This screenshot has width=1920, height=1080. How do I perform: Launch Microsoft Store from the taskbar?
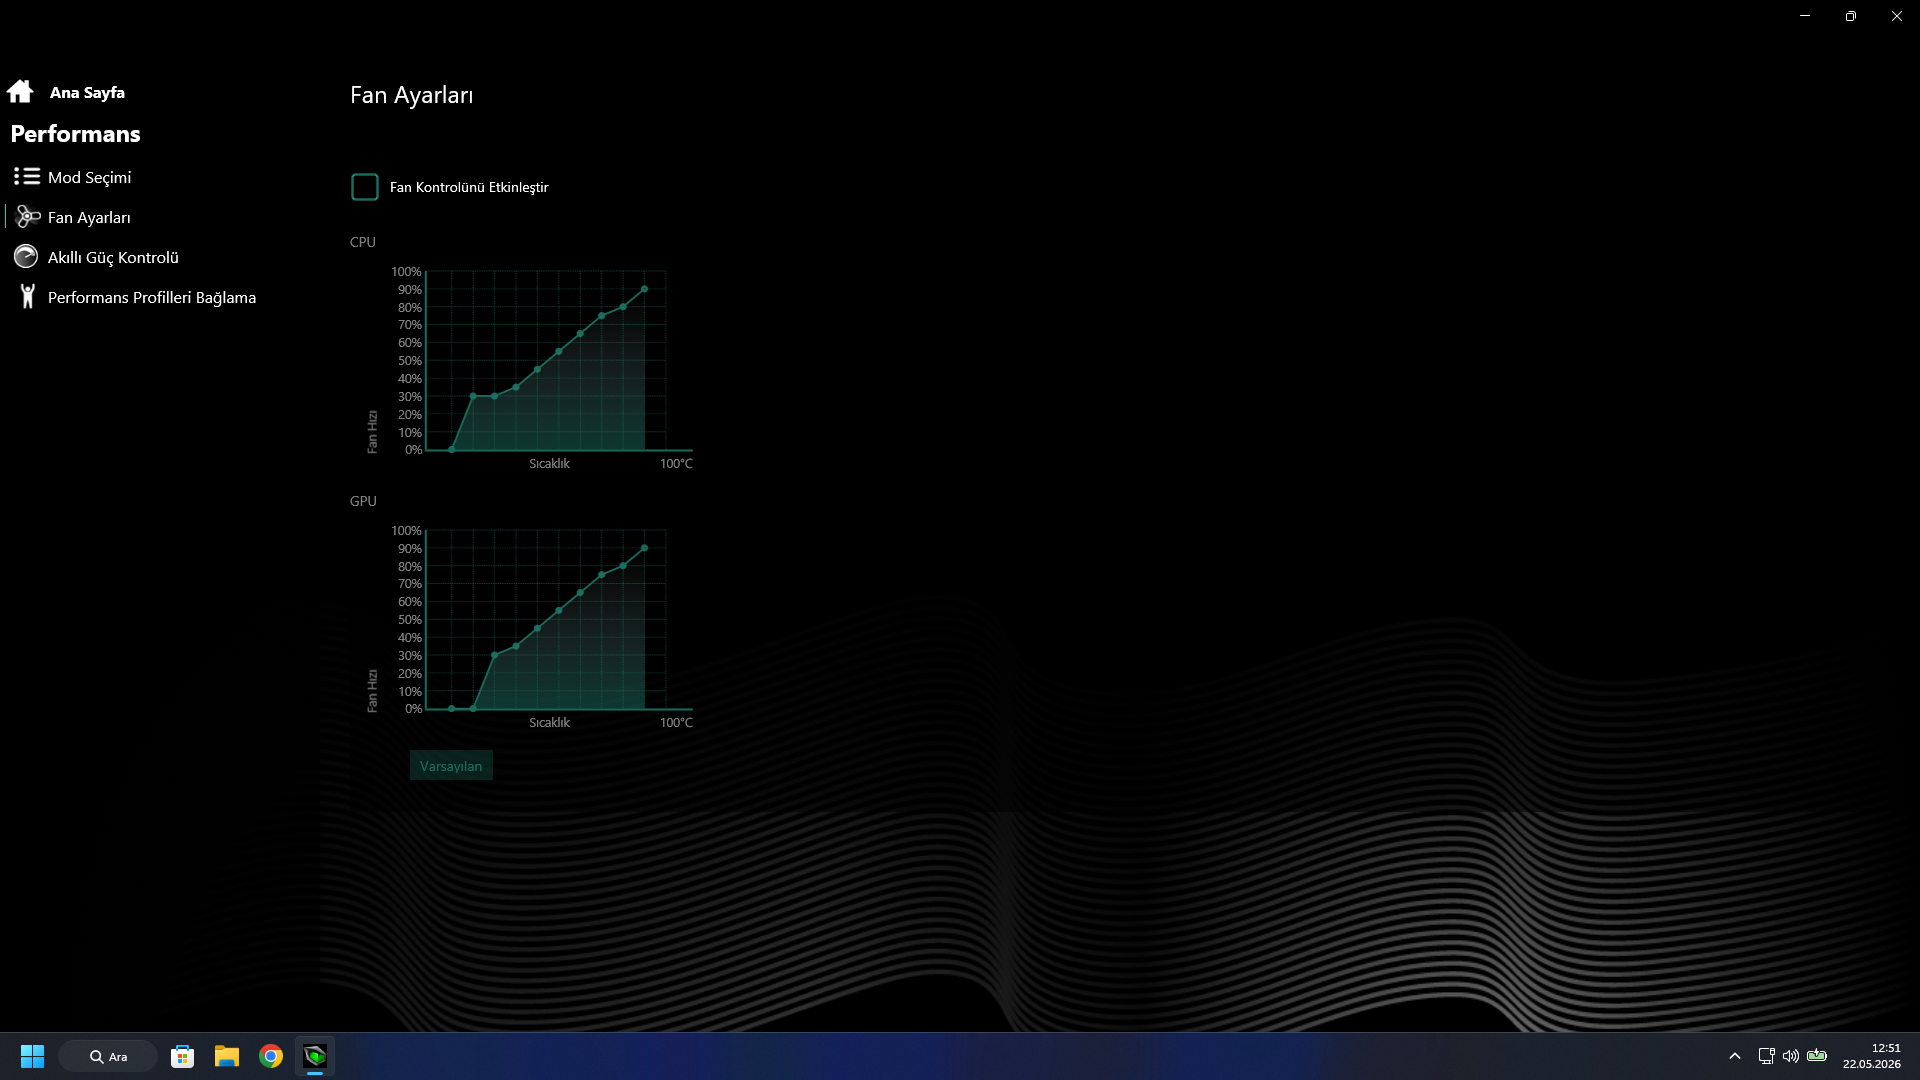[x=182, y=1056]
